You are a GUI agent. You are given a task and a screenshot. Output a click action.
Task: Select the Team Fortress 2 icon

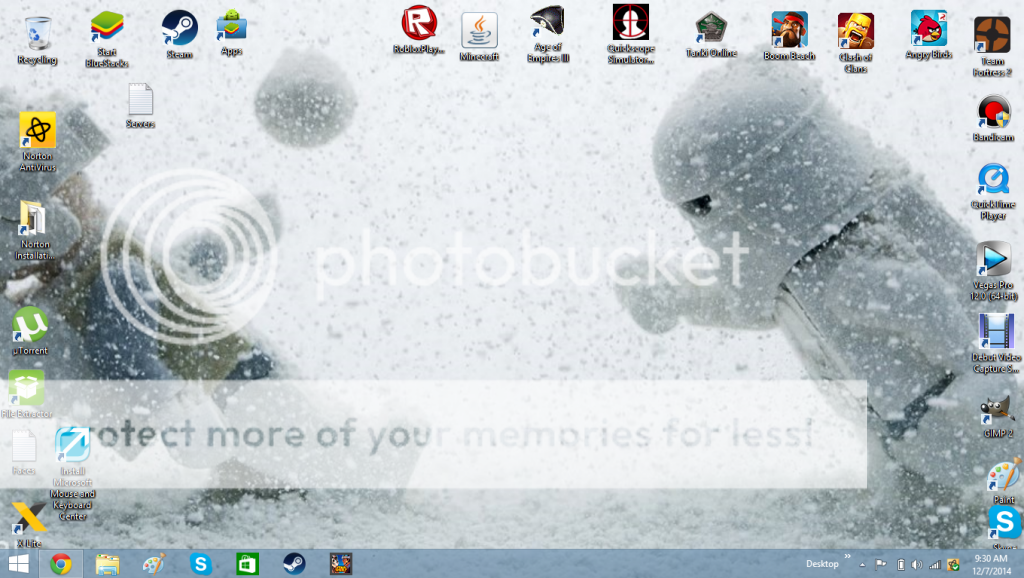[991, 35]
